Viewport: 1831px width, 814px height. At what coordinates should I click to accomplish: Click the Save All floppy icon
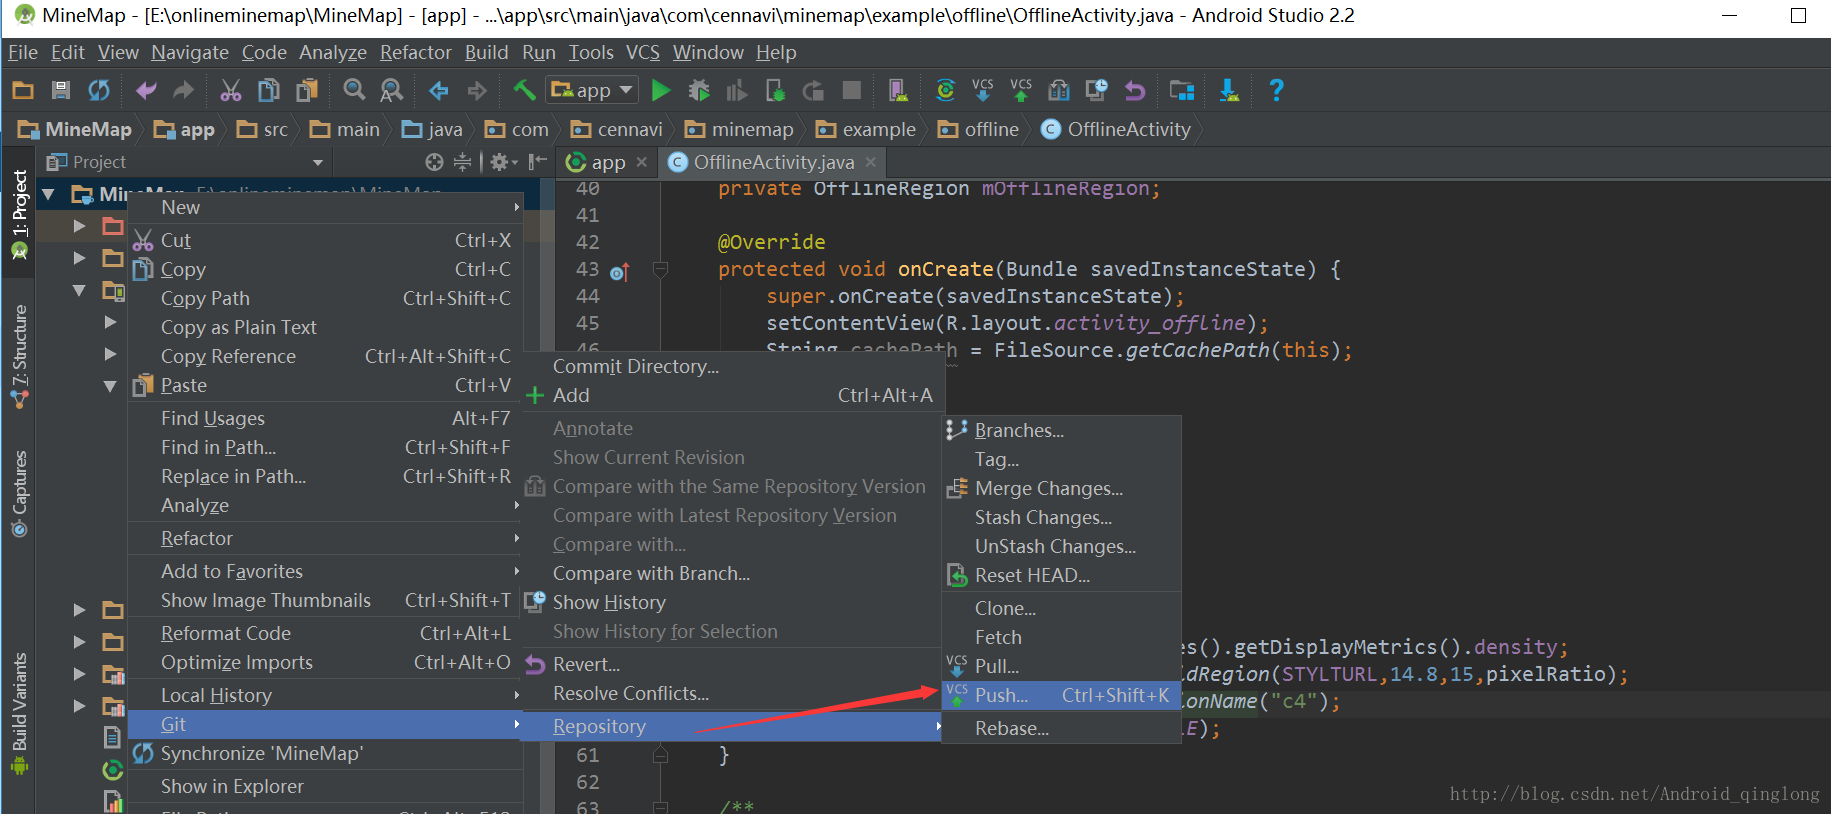pyautogui.click(x=61, y=91)
